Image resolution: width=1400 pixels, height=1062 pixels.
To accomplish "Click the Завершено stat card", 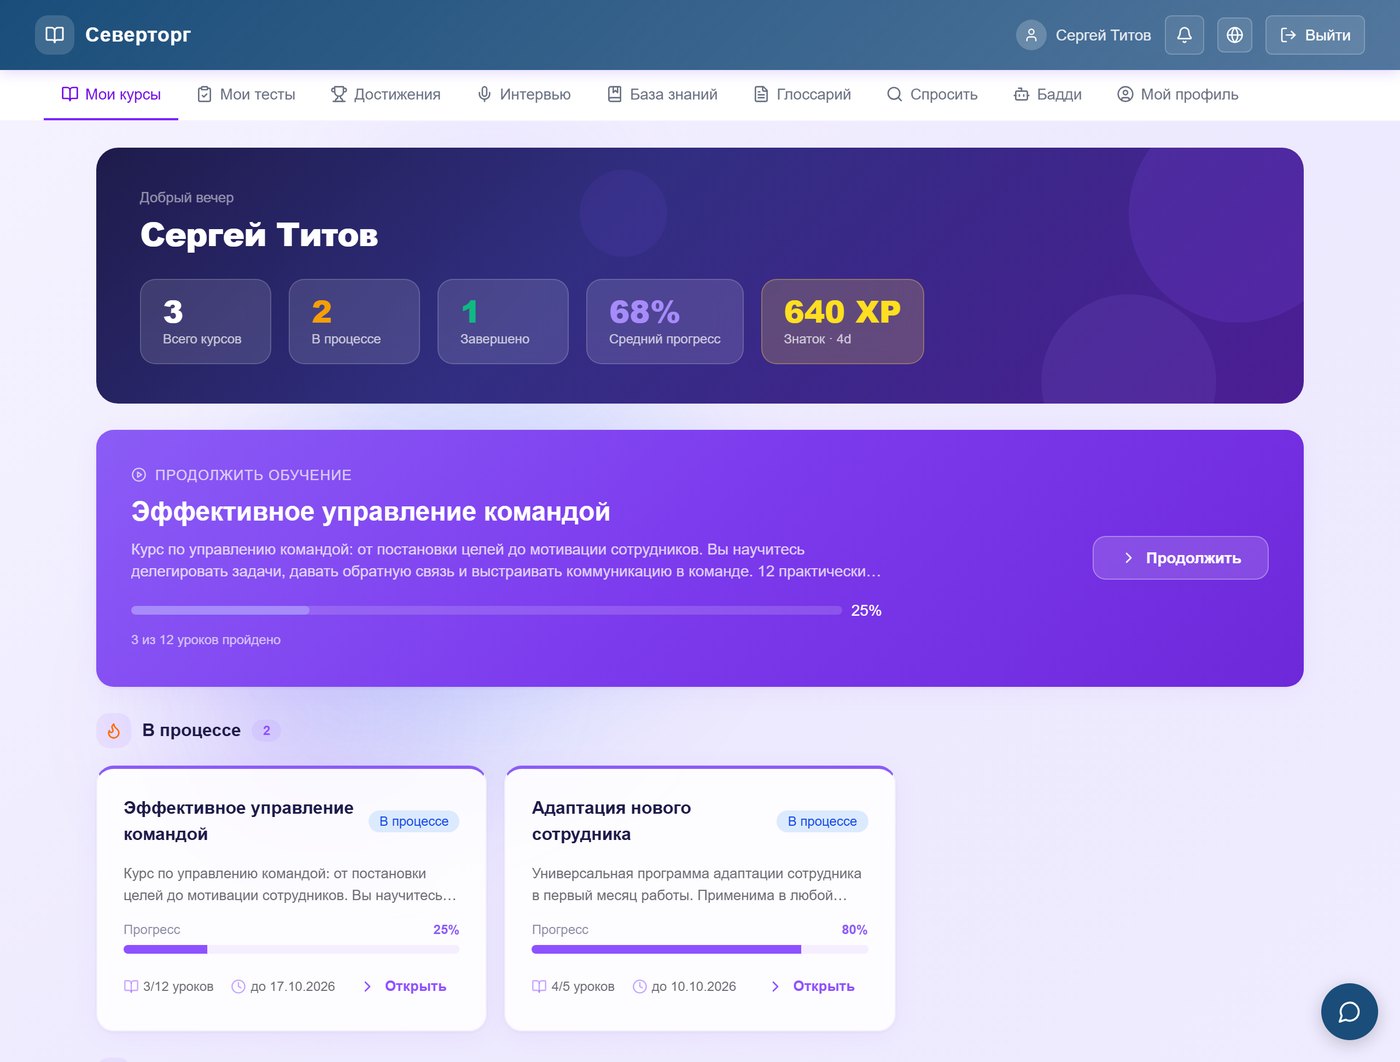I will (x=503, y=321).
